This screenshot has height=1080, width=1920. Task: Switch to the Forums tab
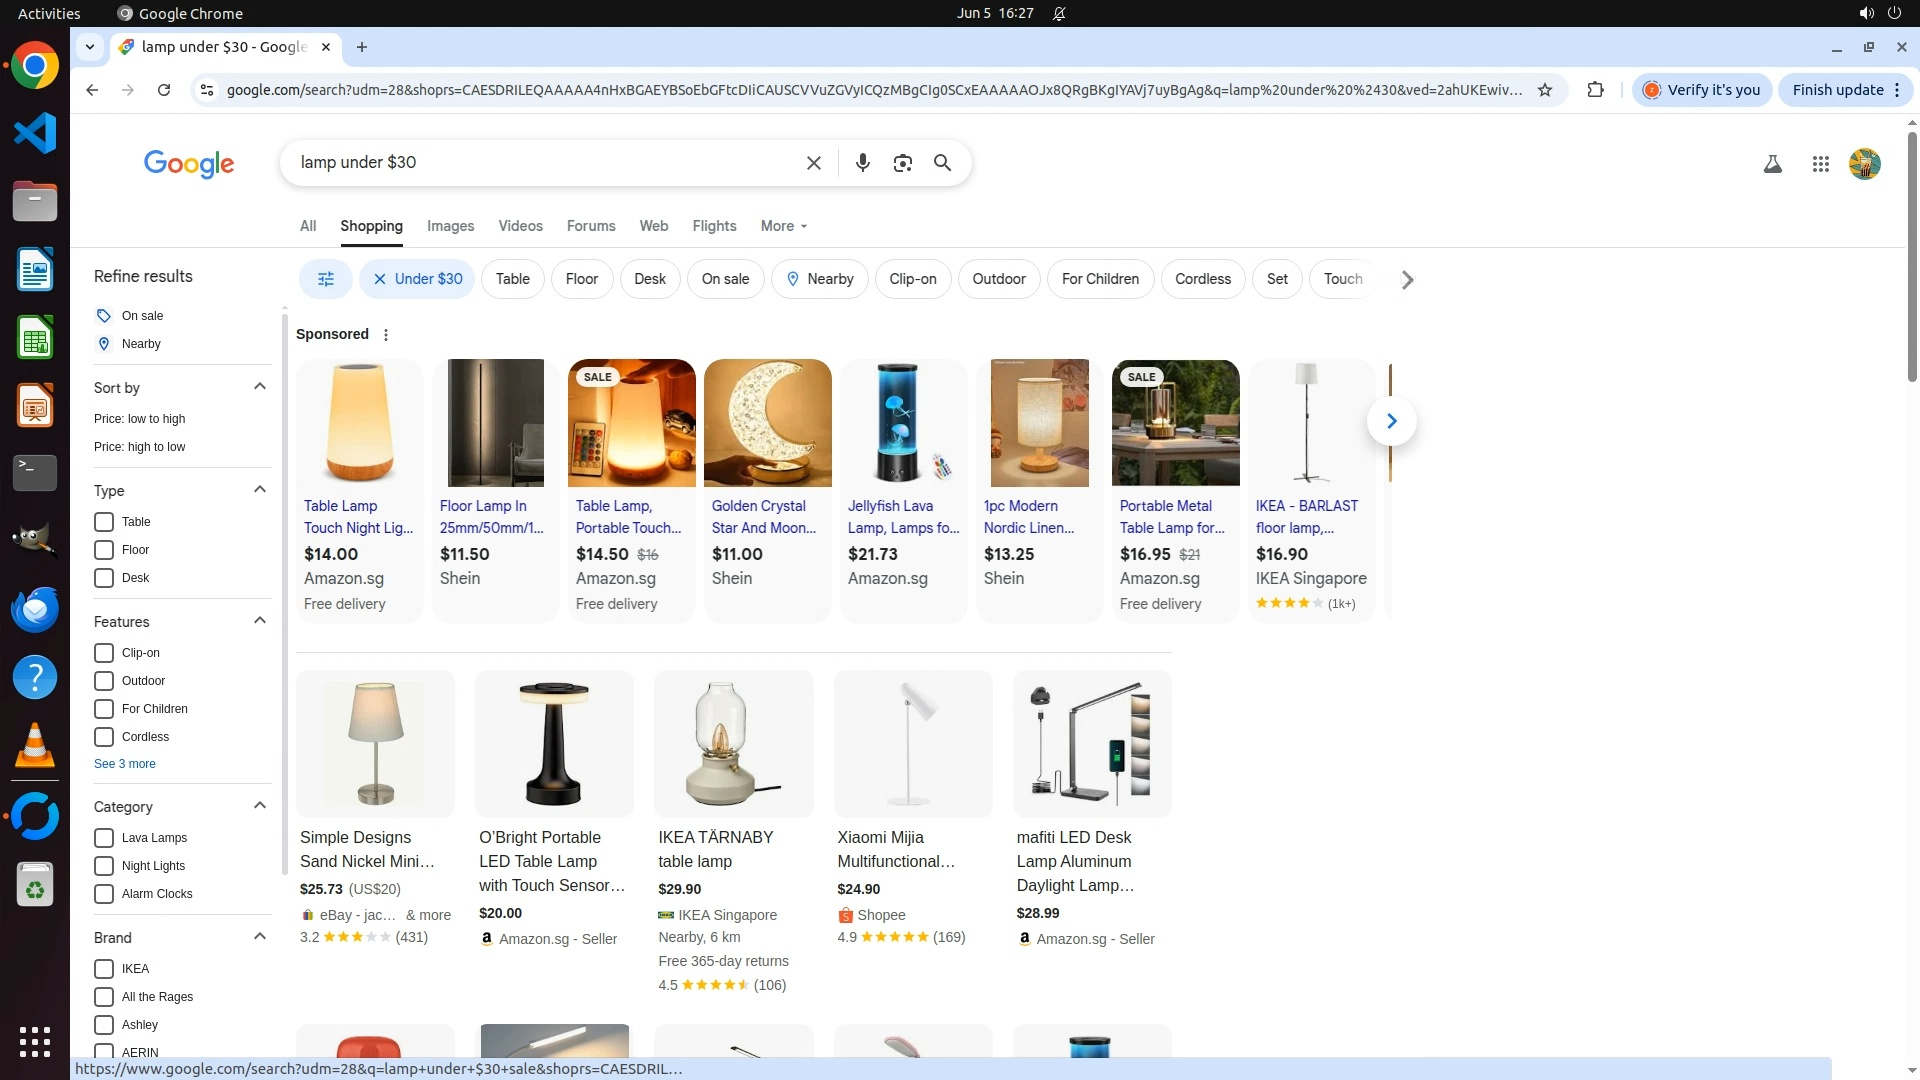click(x=590, y=226)
